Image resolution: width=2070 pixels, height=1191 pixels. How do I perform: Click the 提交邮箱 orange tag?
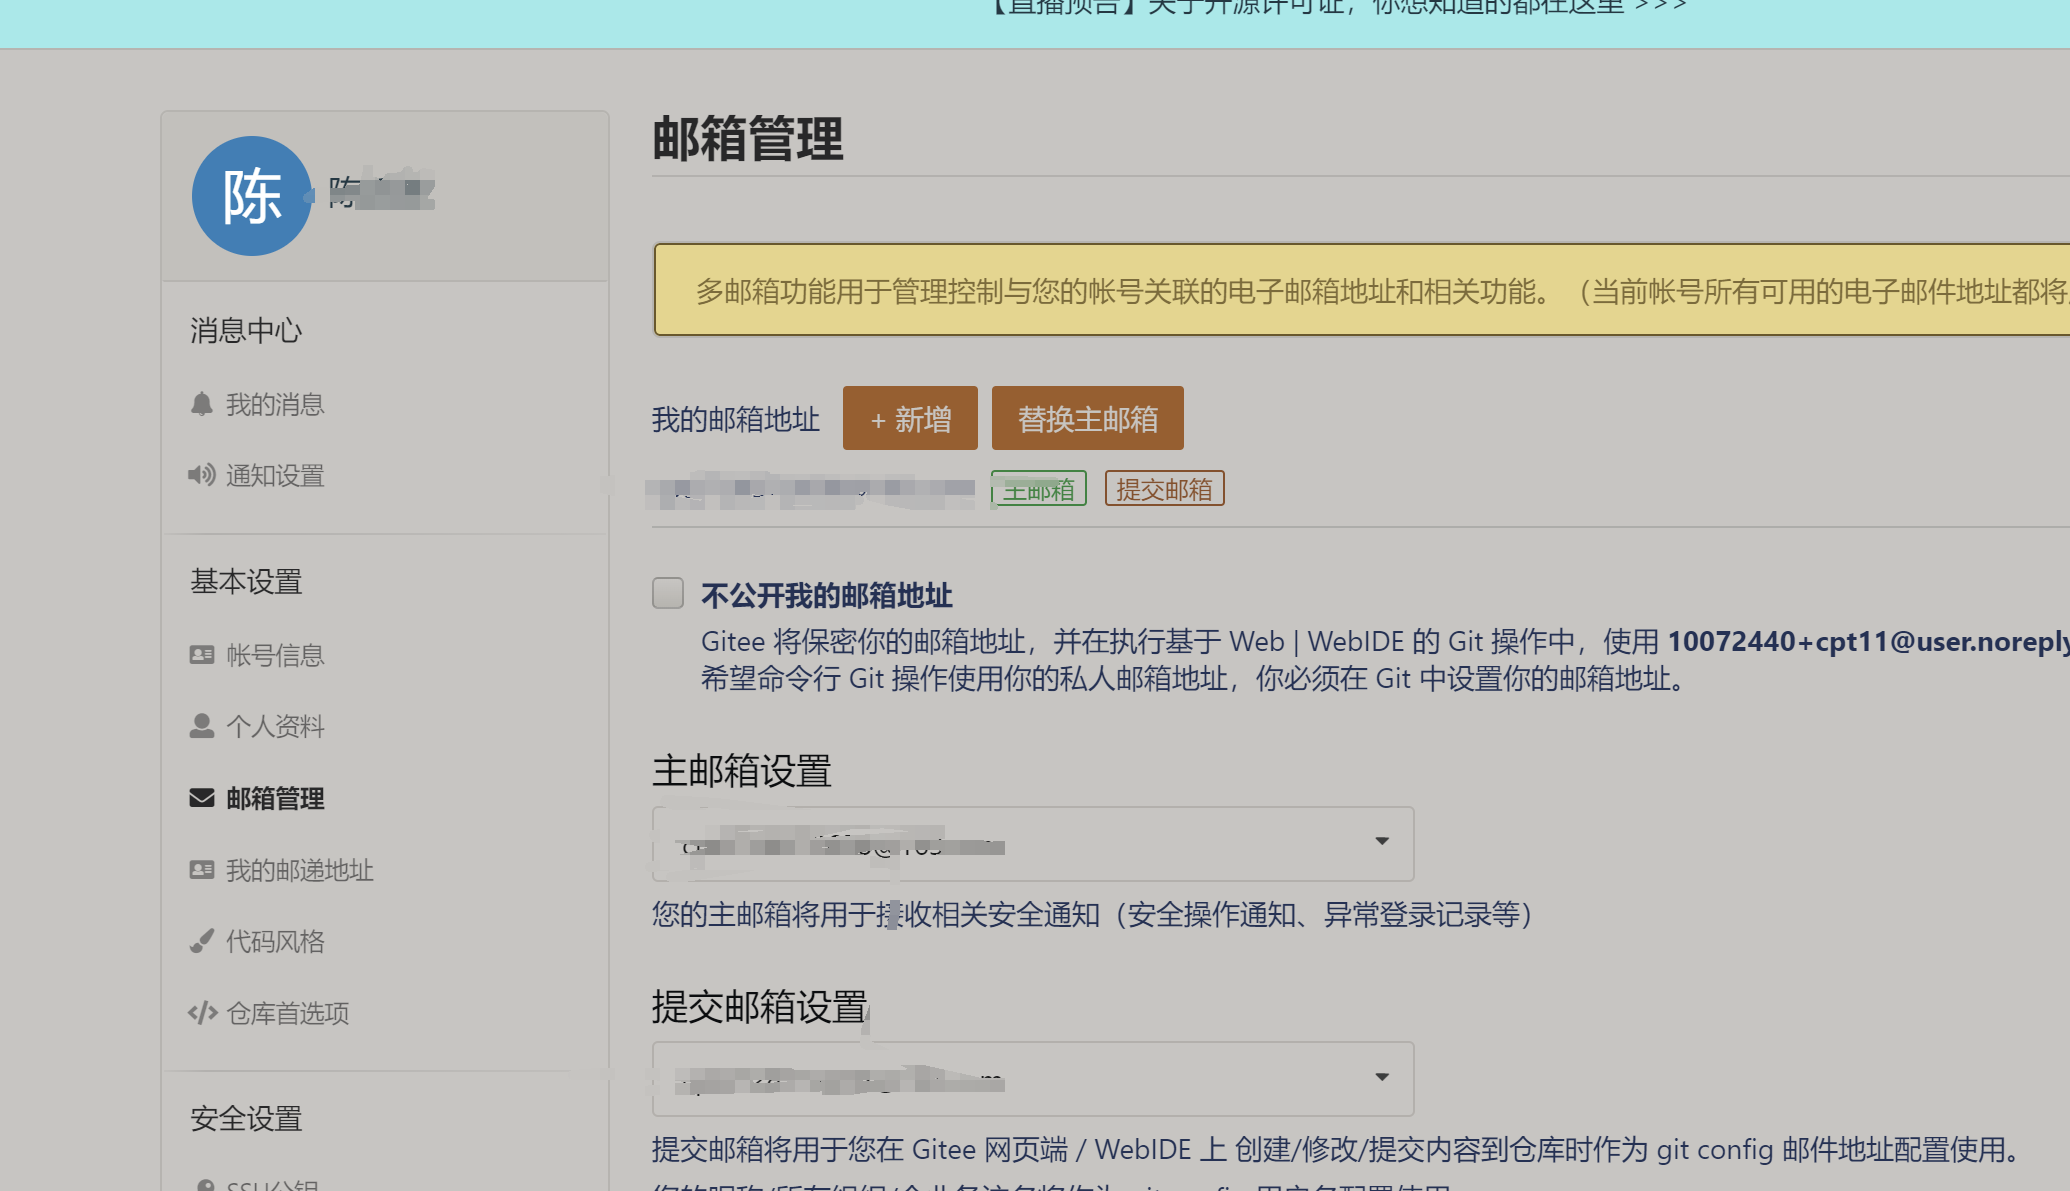1164,489
